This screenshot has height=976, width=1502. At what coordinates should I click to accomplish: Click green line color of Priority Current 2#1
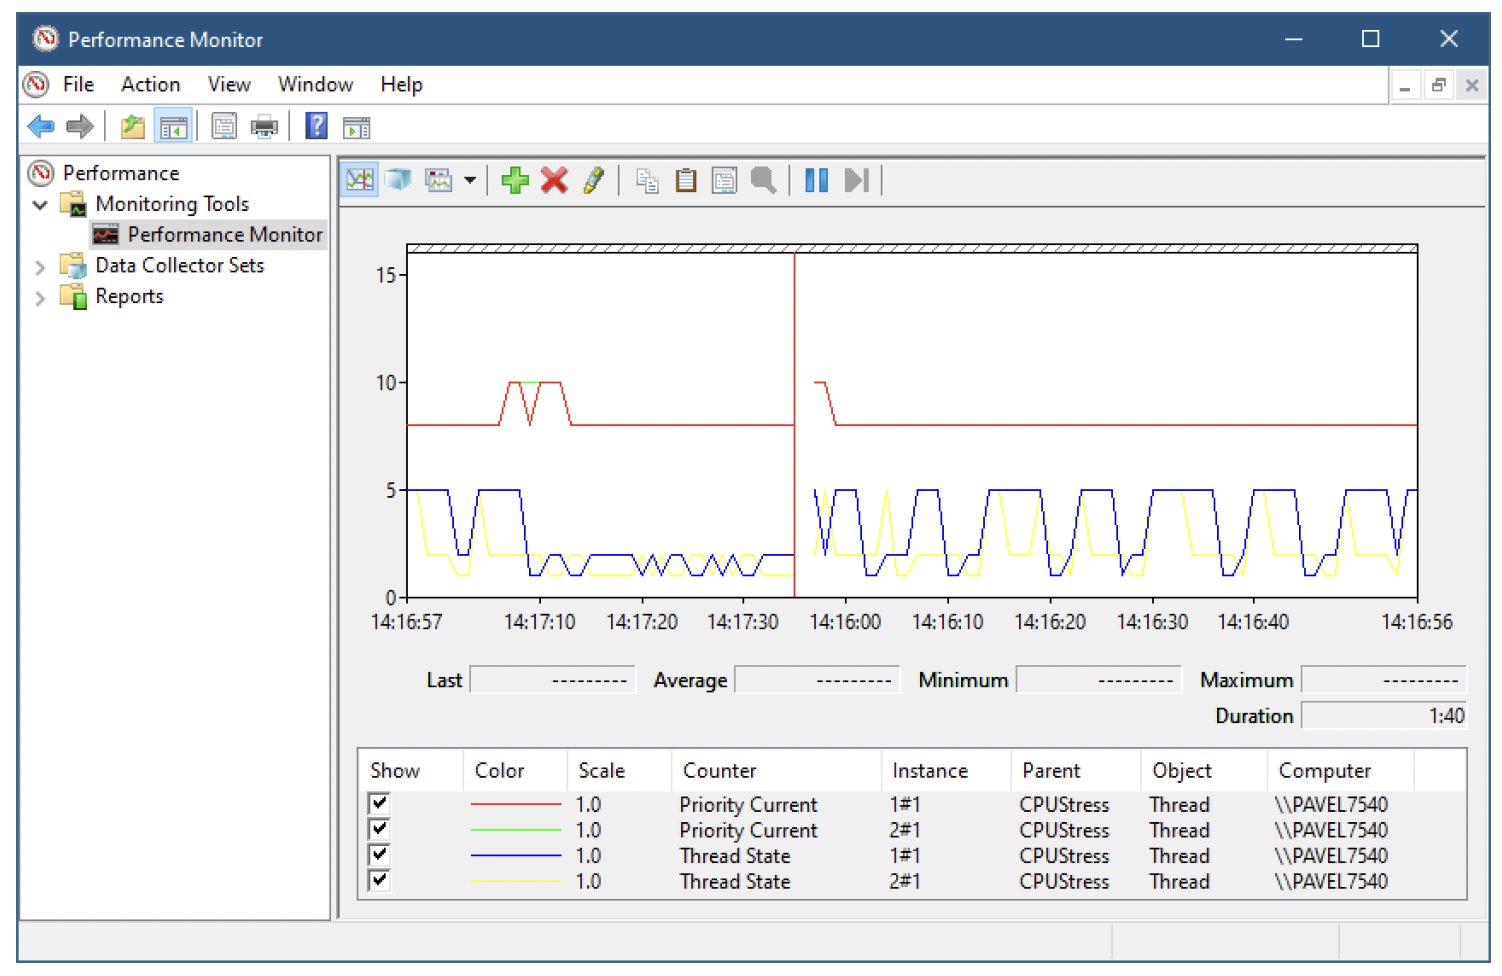tap(516, 830)
